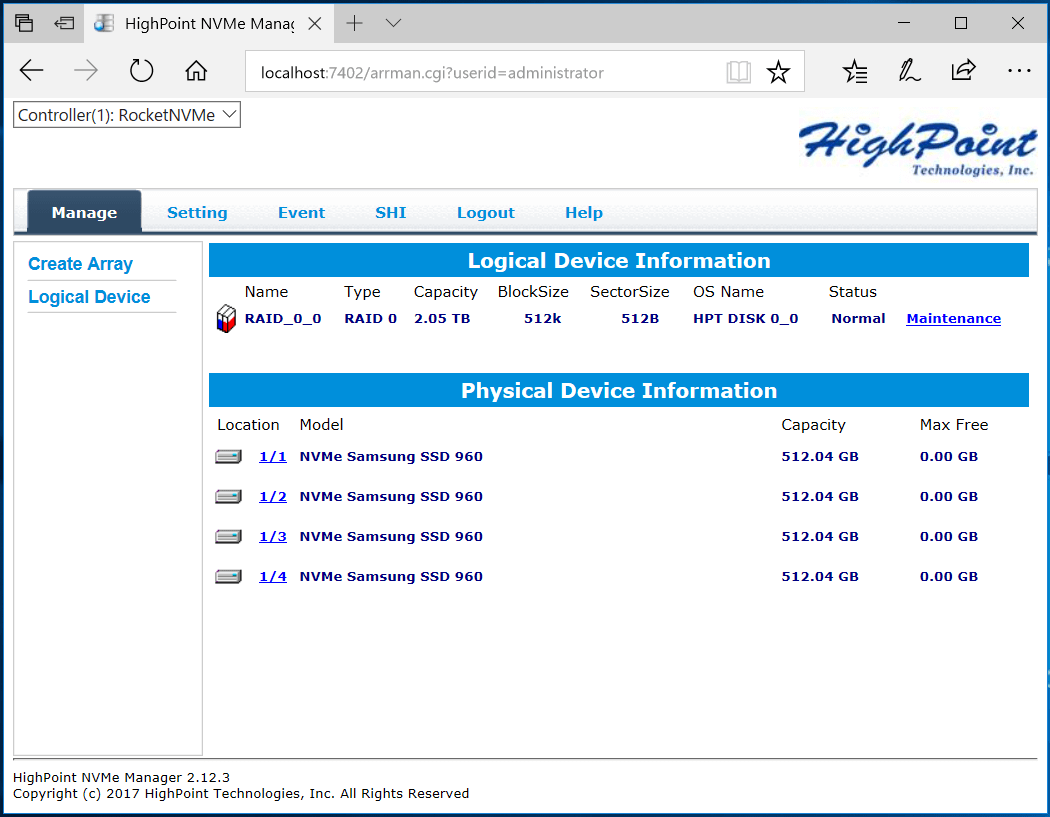Open the Controller(1): RocketNVMe dropdown

127,115
